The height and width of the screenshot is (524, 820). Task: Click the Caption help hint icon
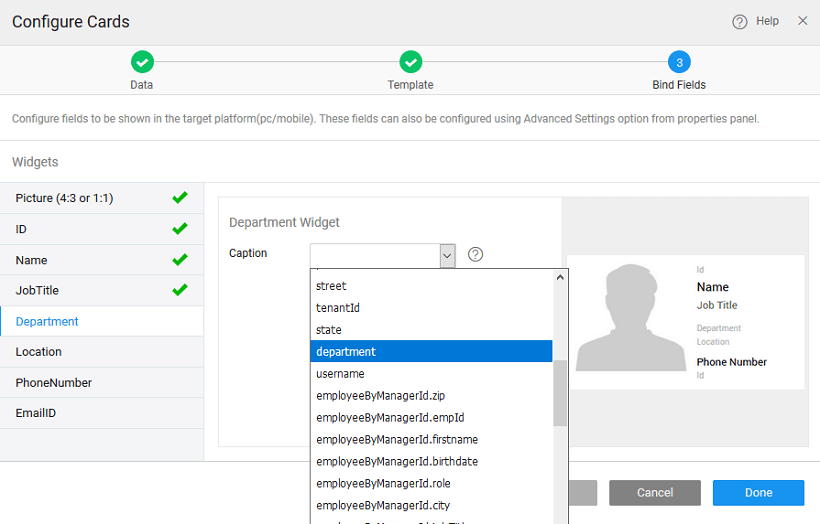pos(476,254)
